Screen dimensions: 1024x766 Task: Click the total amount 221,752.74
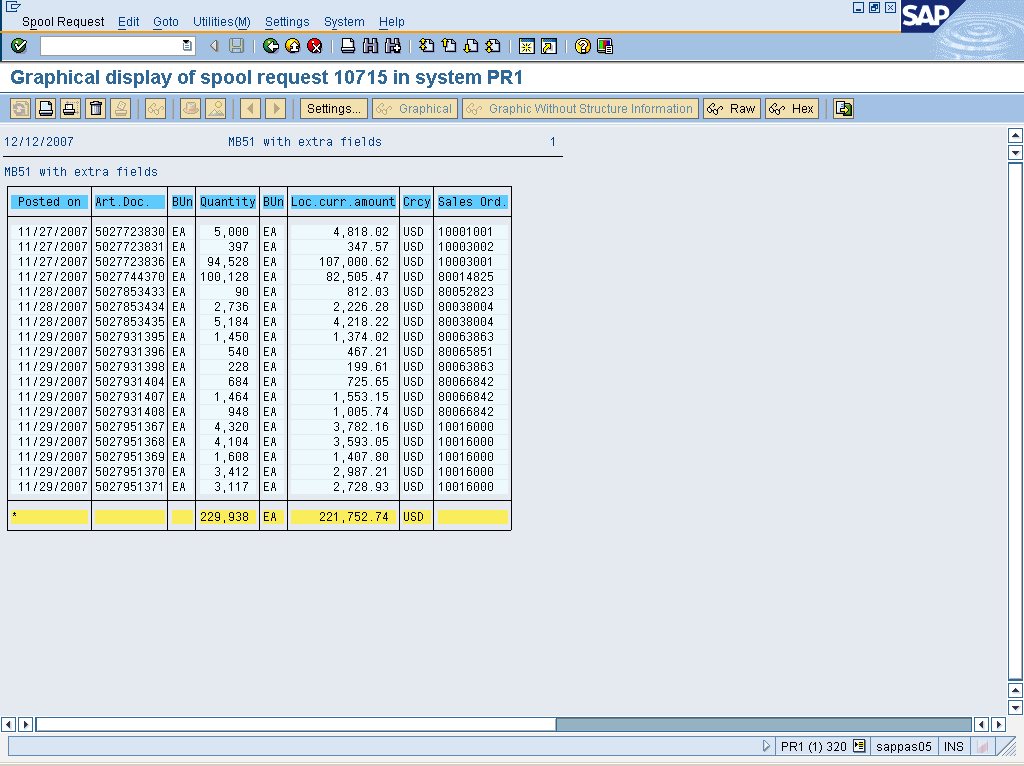coord(354,517)
